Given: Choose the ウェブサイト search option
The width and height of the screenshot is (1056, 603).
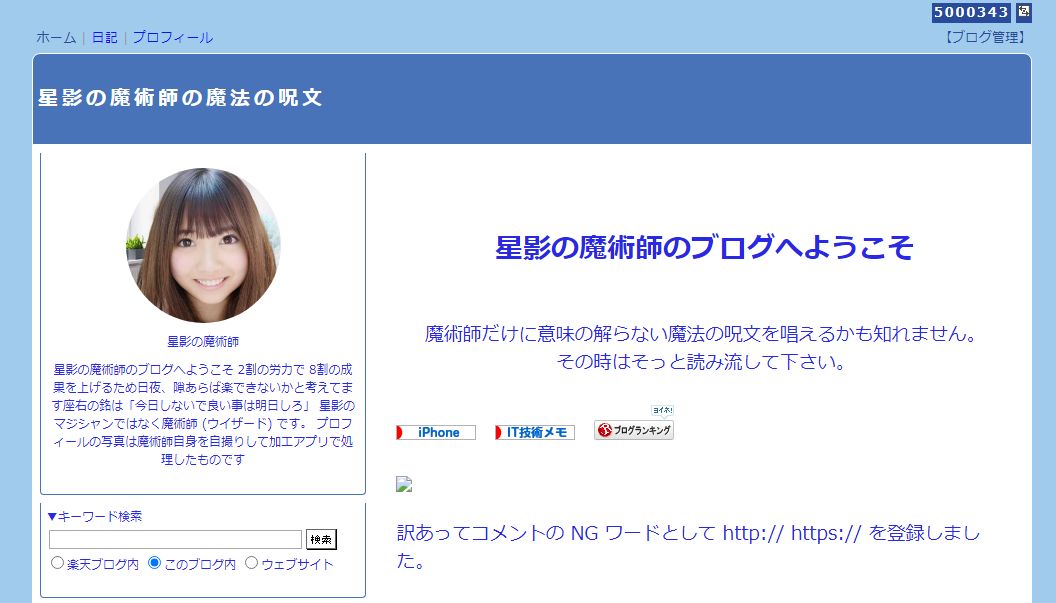Looking at the screenshot, I should (250, 562).
